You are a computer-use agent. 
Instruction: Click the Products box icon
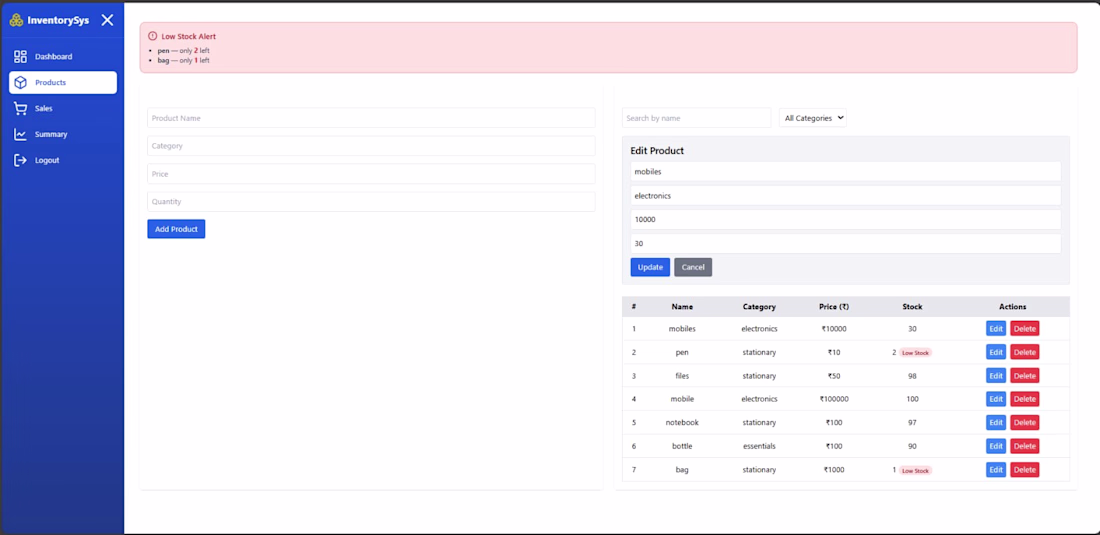20,83
